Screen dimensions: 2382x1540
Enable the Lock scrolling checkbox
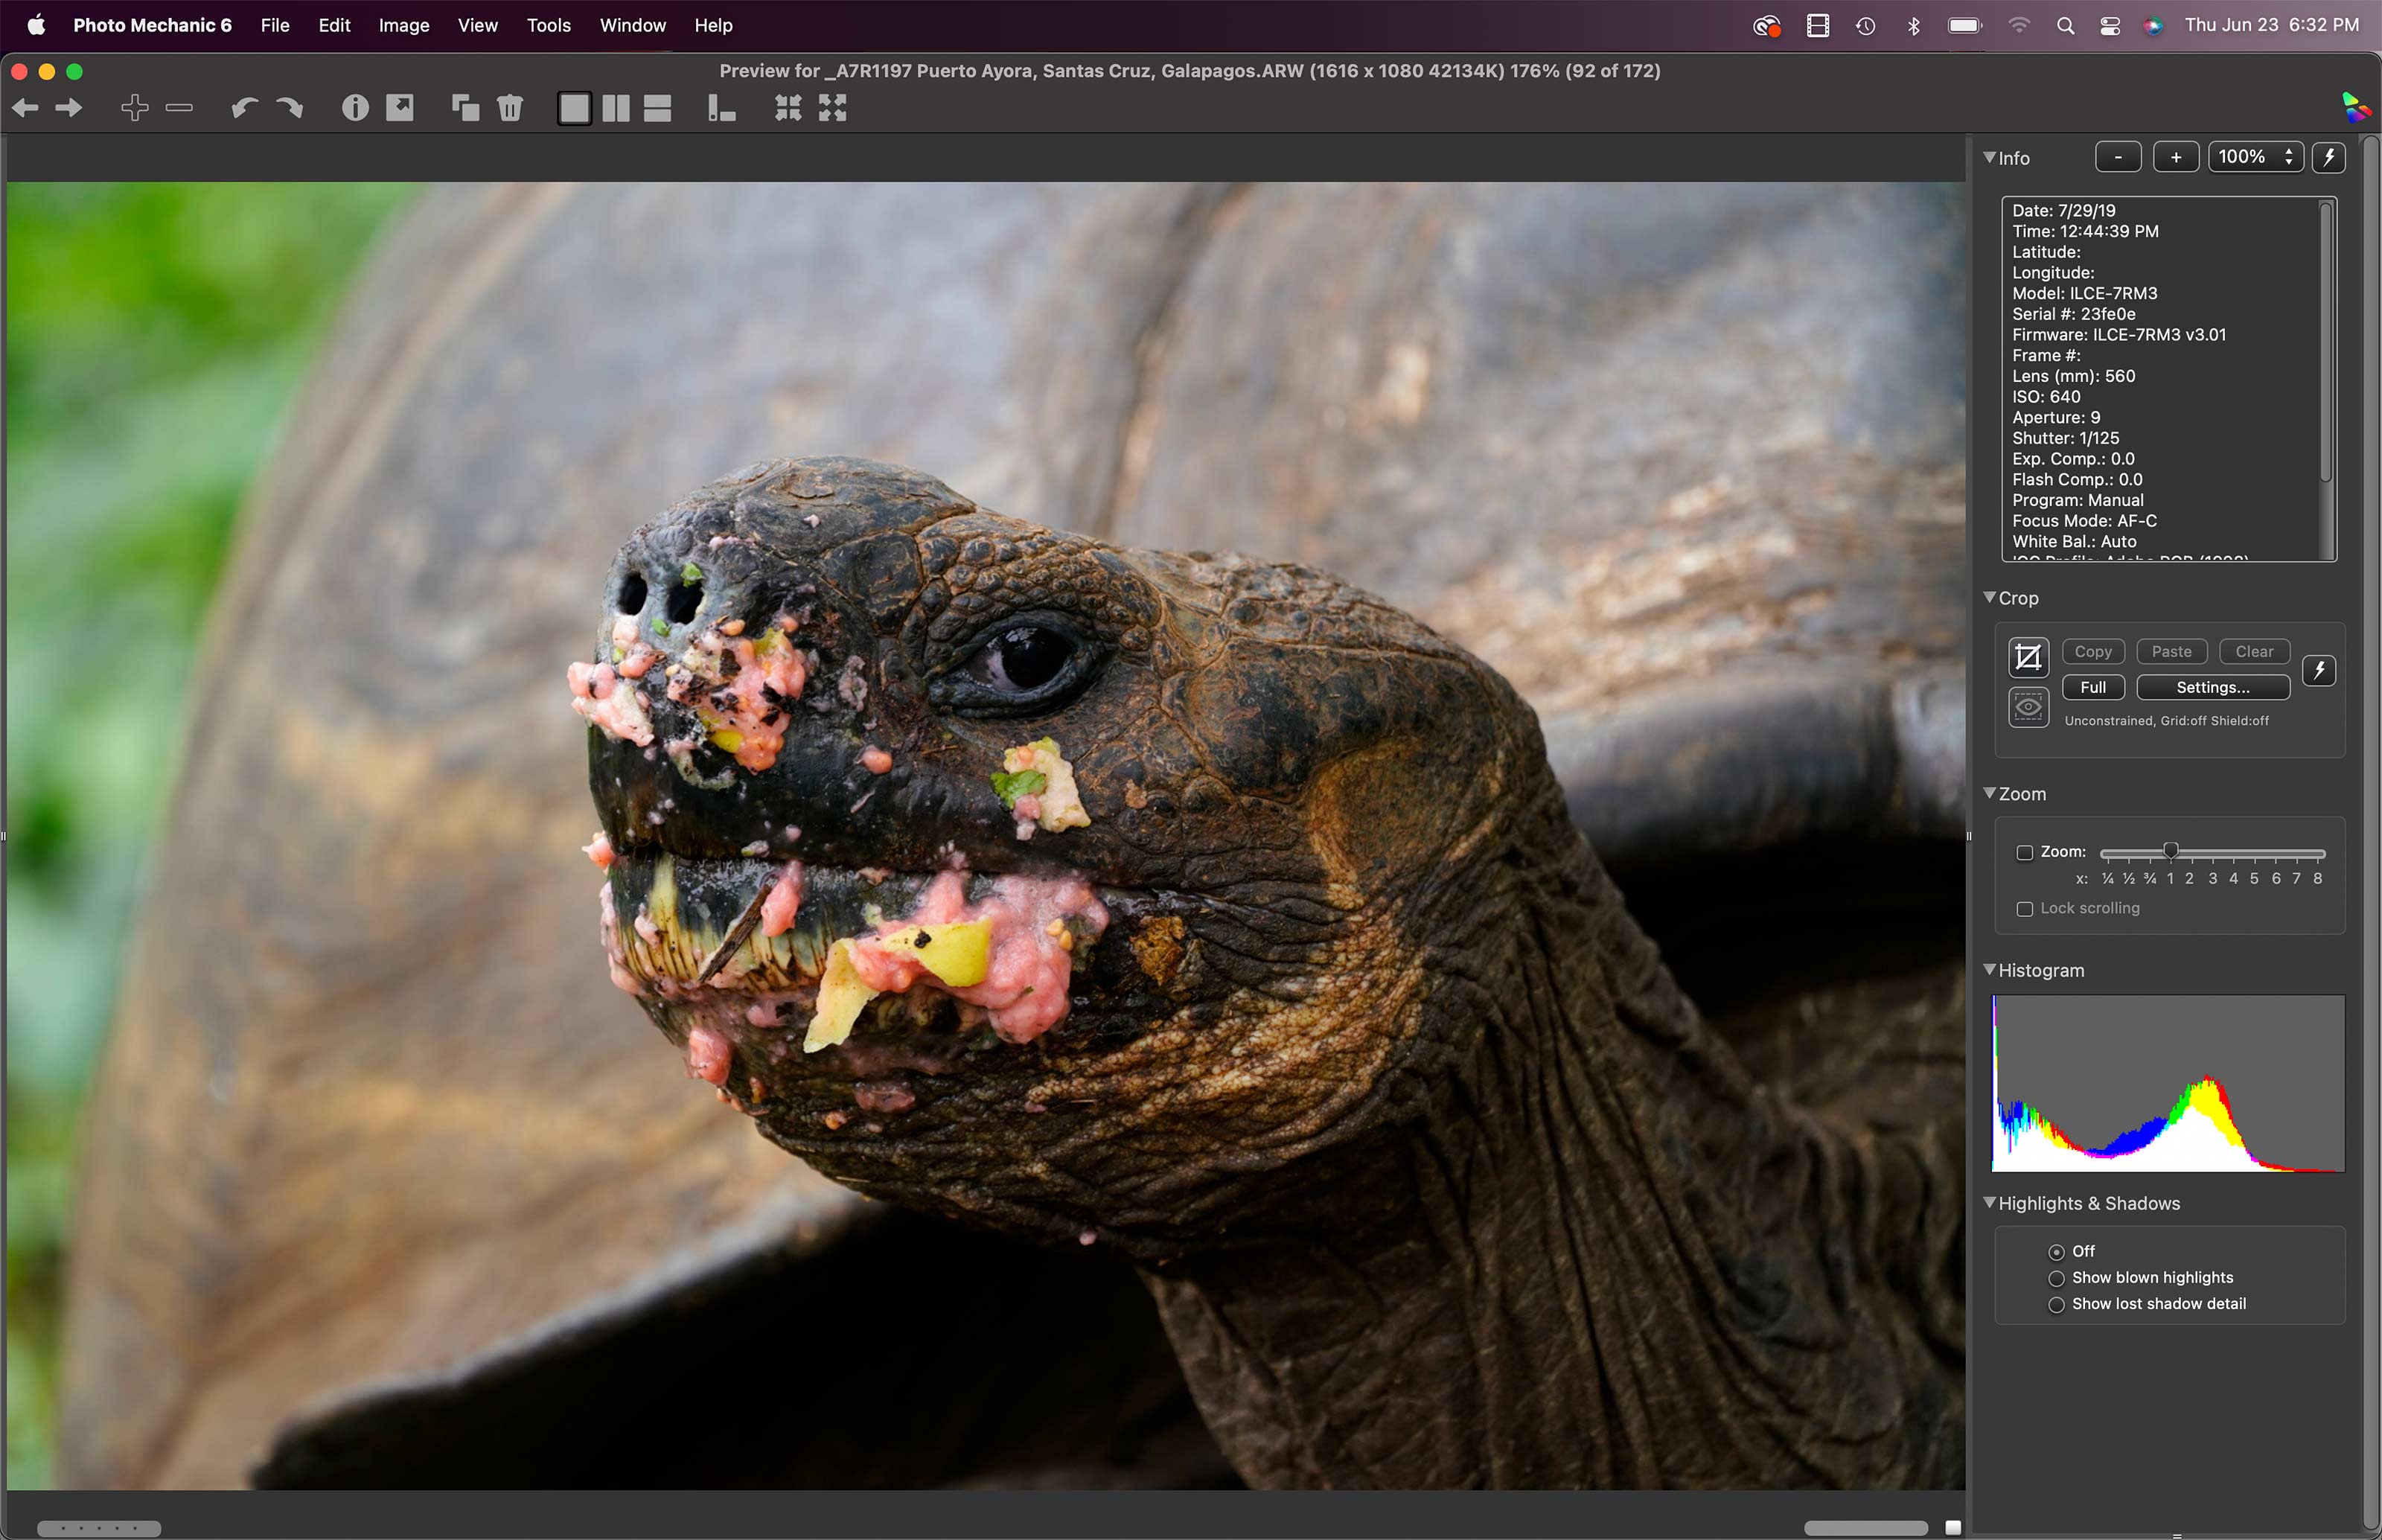coord(2025,909)
